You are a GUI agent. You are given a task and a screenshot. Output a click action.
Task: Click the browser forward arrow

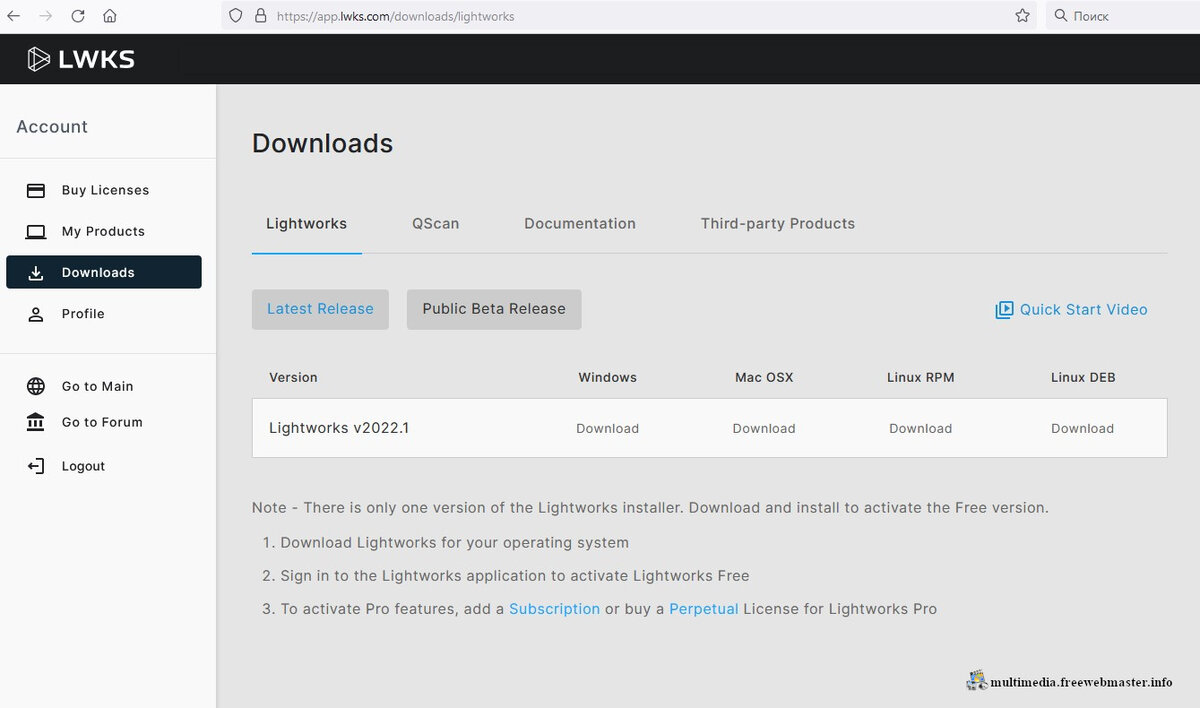46,16
